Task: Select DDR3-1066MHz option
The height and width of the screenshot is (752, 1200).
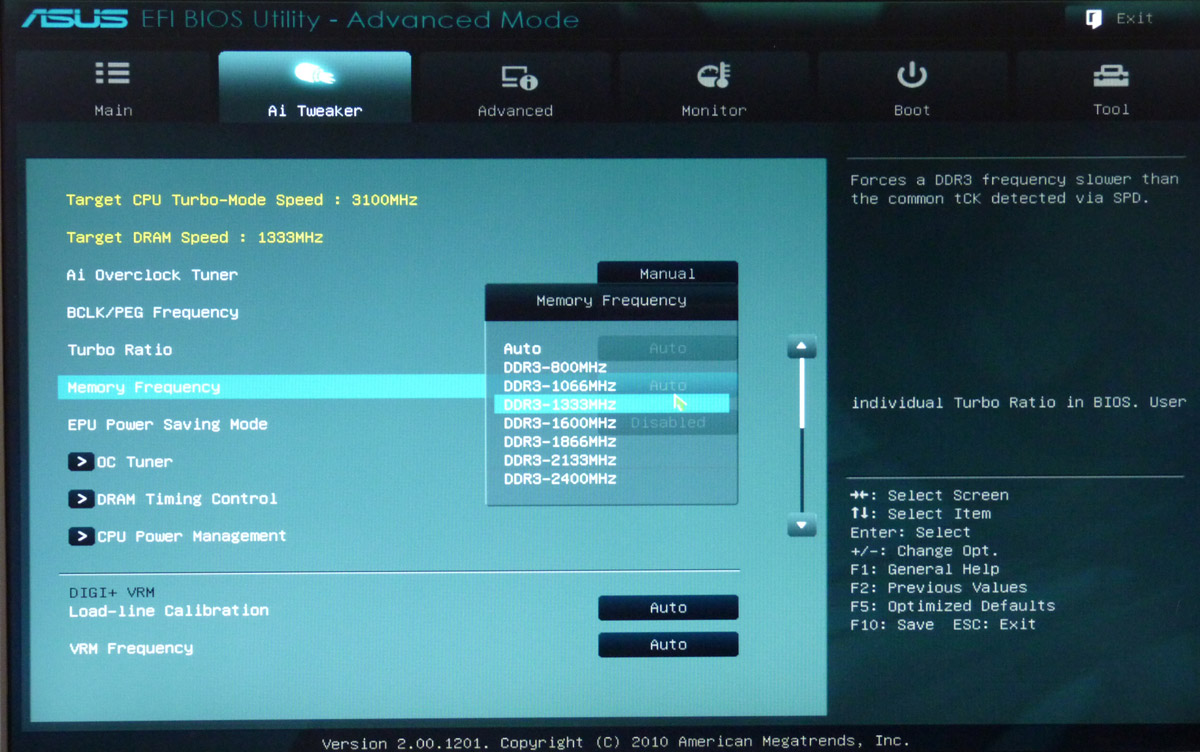Action: click(559, 386)
